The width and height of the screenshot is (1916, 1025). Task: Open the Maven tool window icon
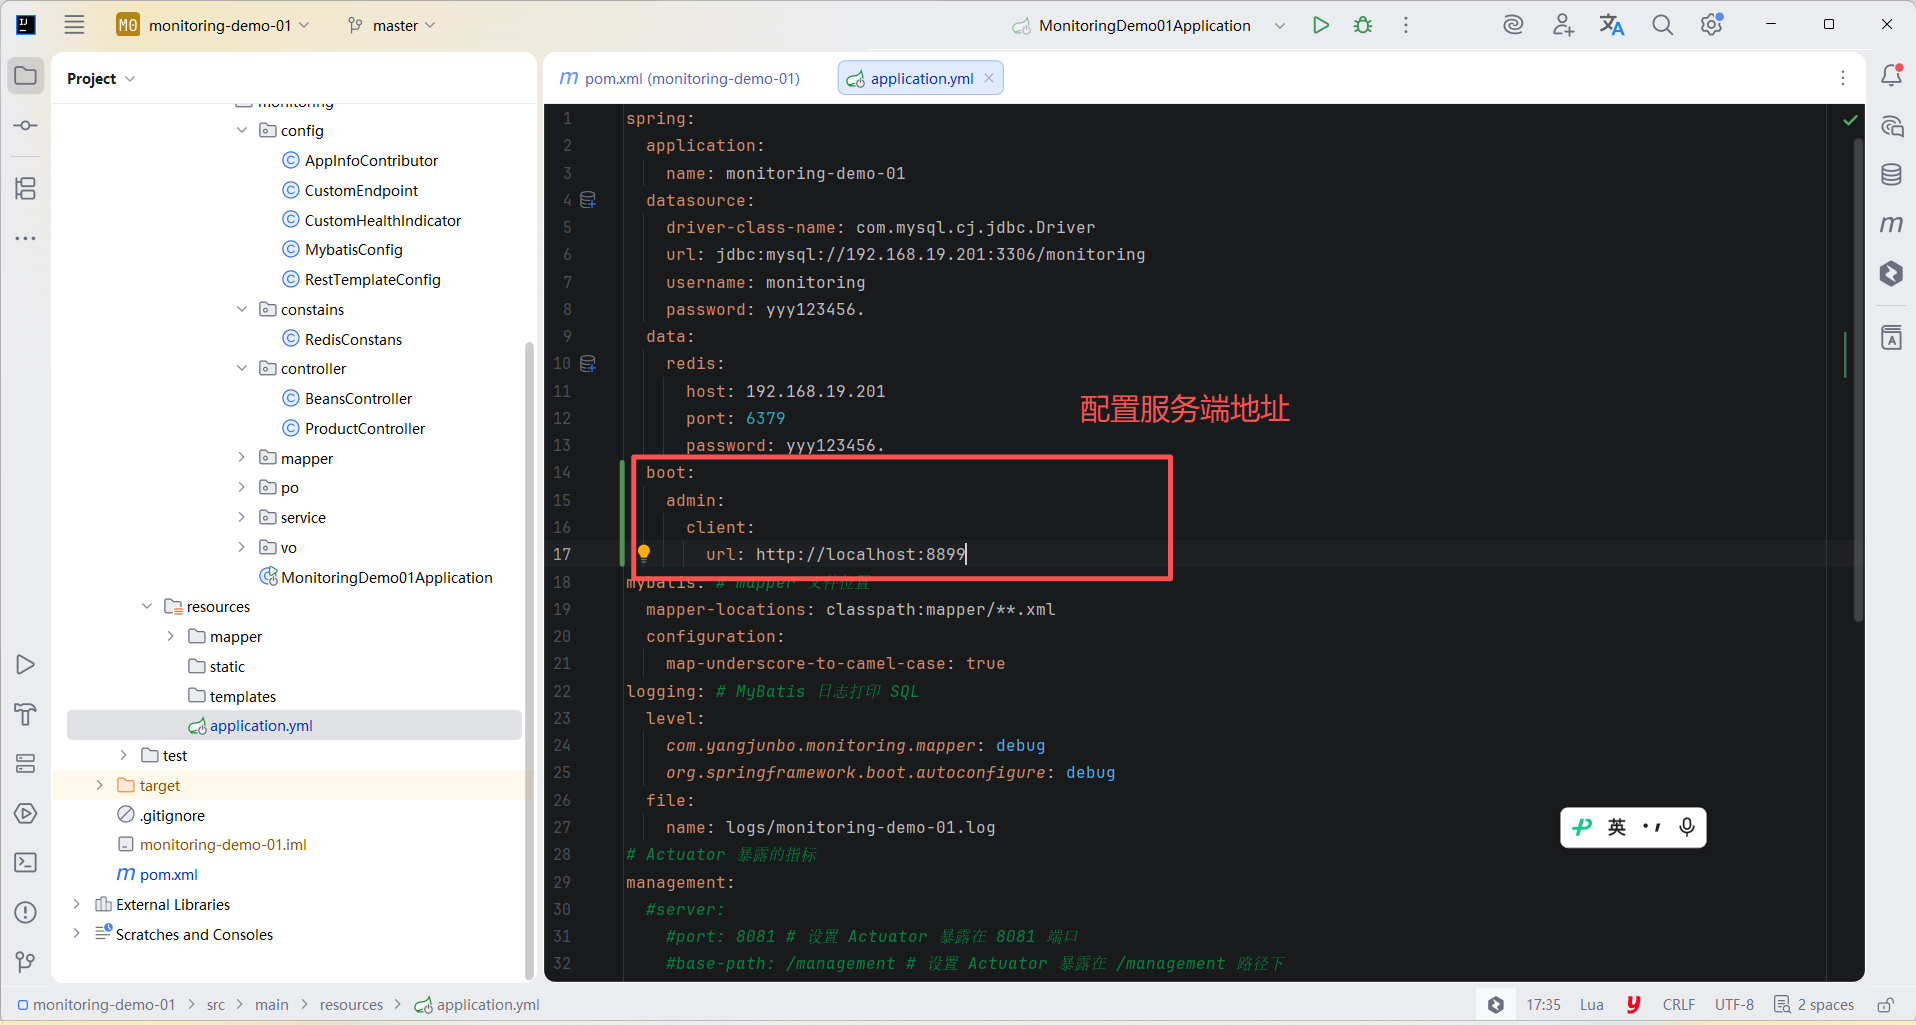tap(1891, 224)
